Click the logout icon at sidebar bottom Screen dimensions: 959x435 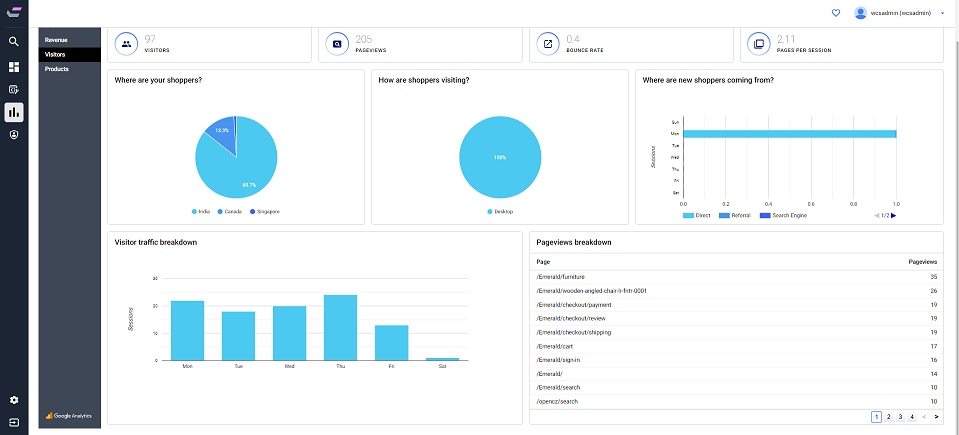pos(13,422)
